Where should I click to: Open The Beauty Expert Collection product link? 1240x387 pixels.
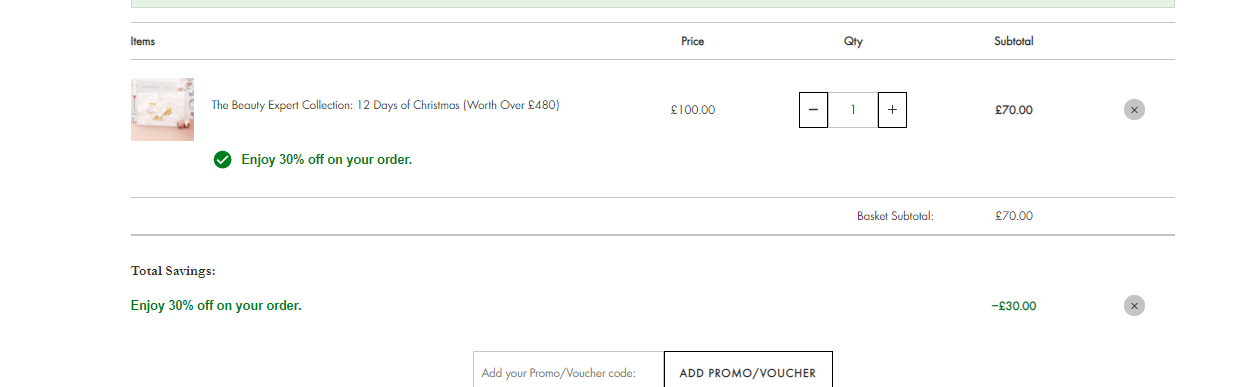(385, 105)
